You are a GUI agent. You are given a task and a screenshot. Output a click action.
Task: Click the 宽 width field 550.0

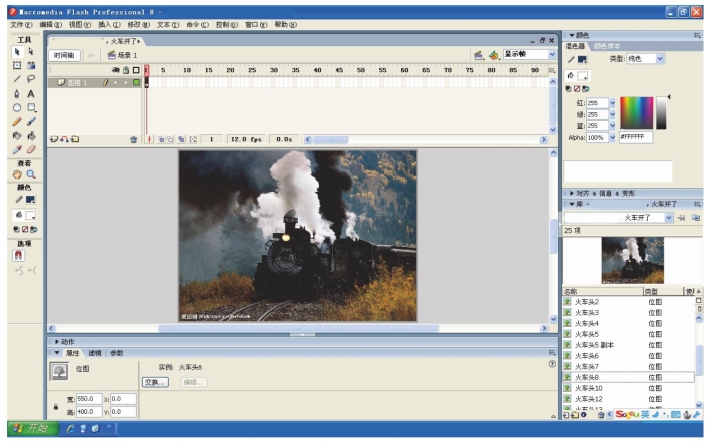click(x=89, y=399)
